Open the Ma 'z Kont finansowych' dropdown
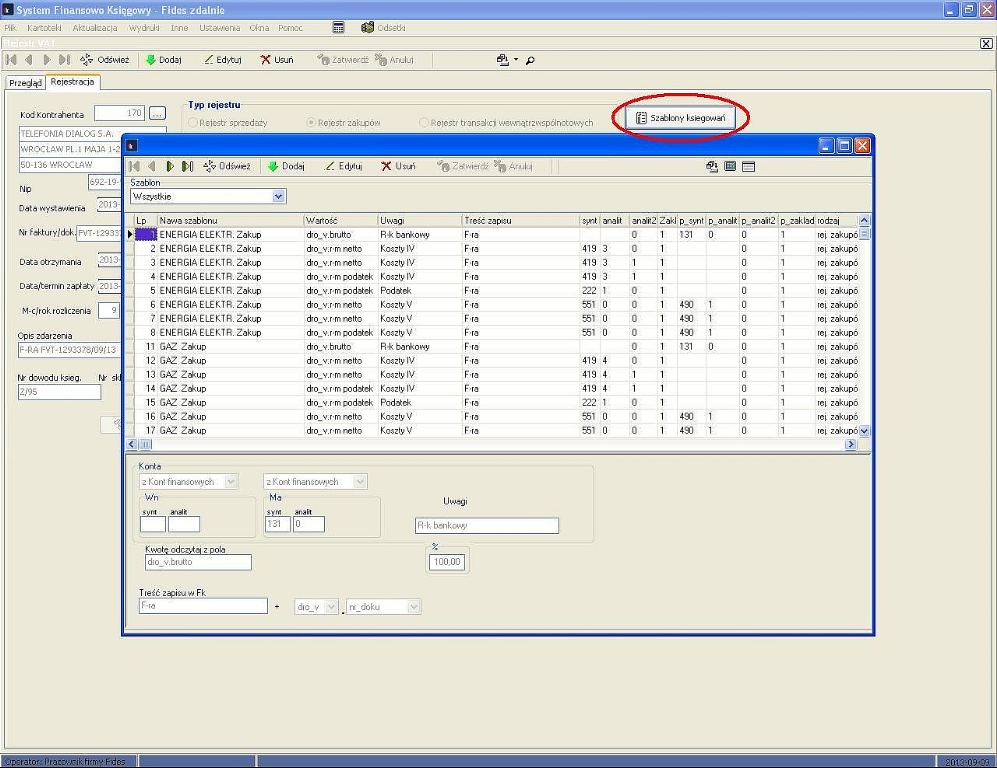The width and height of the screenshot is (997, 768). point(360,481)
